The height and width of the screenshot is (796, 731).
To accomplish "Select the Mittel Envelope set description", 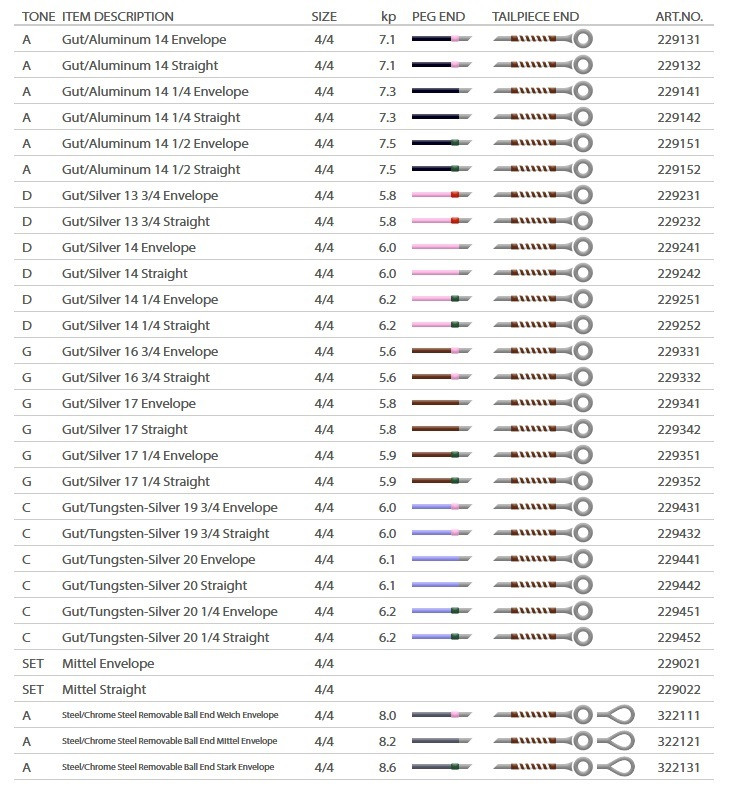I will pyautogui.click(x=108, y=664).
